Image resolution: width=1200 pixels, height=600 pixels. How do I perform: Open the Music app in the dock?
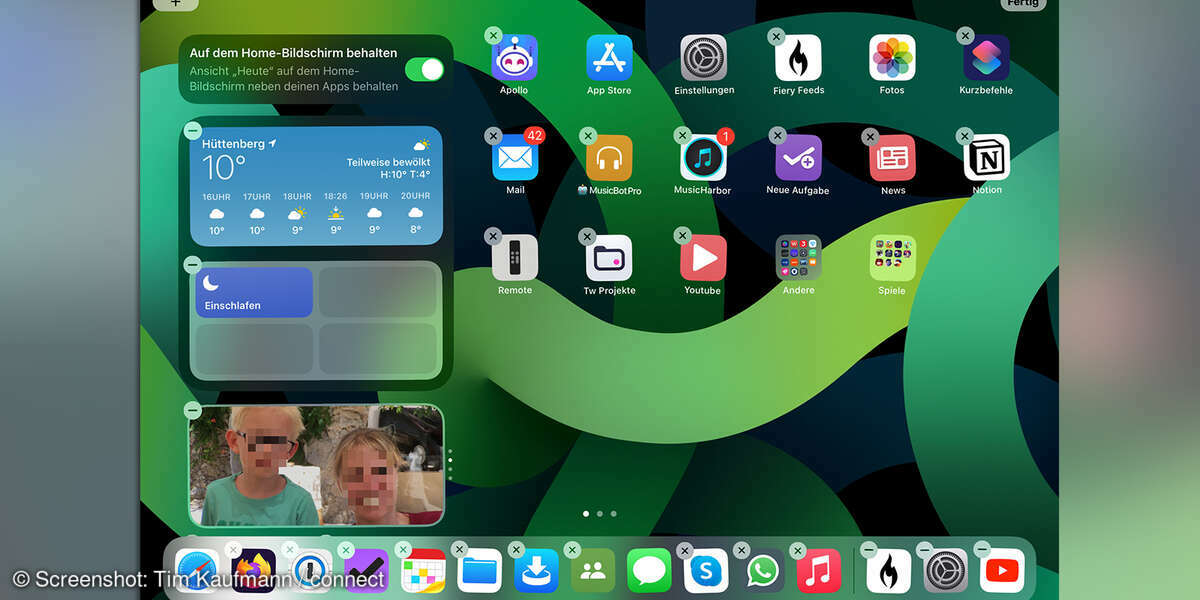819,571
